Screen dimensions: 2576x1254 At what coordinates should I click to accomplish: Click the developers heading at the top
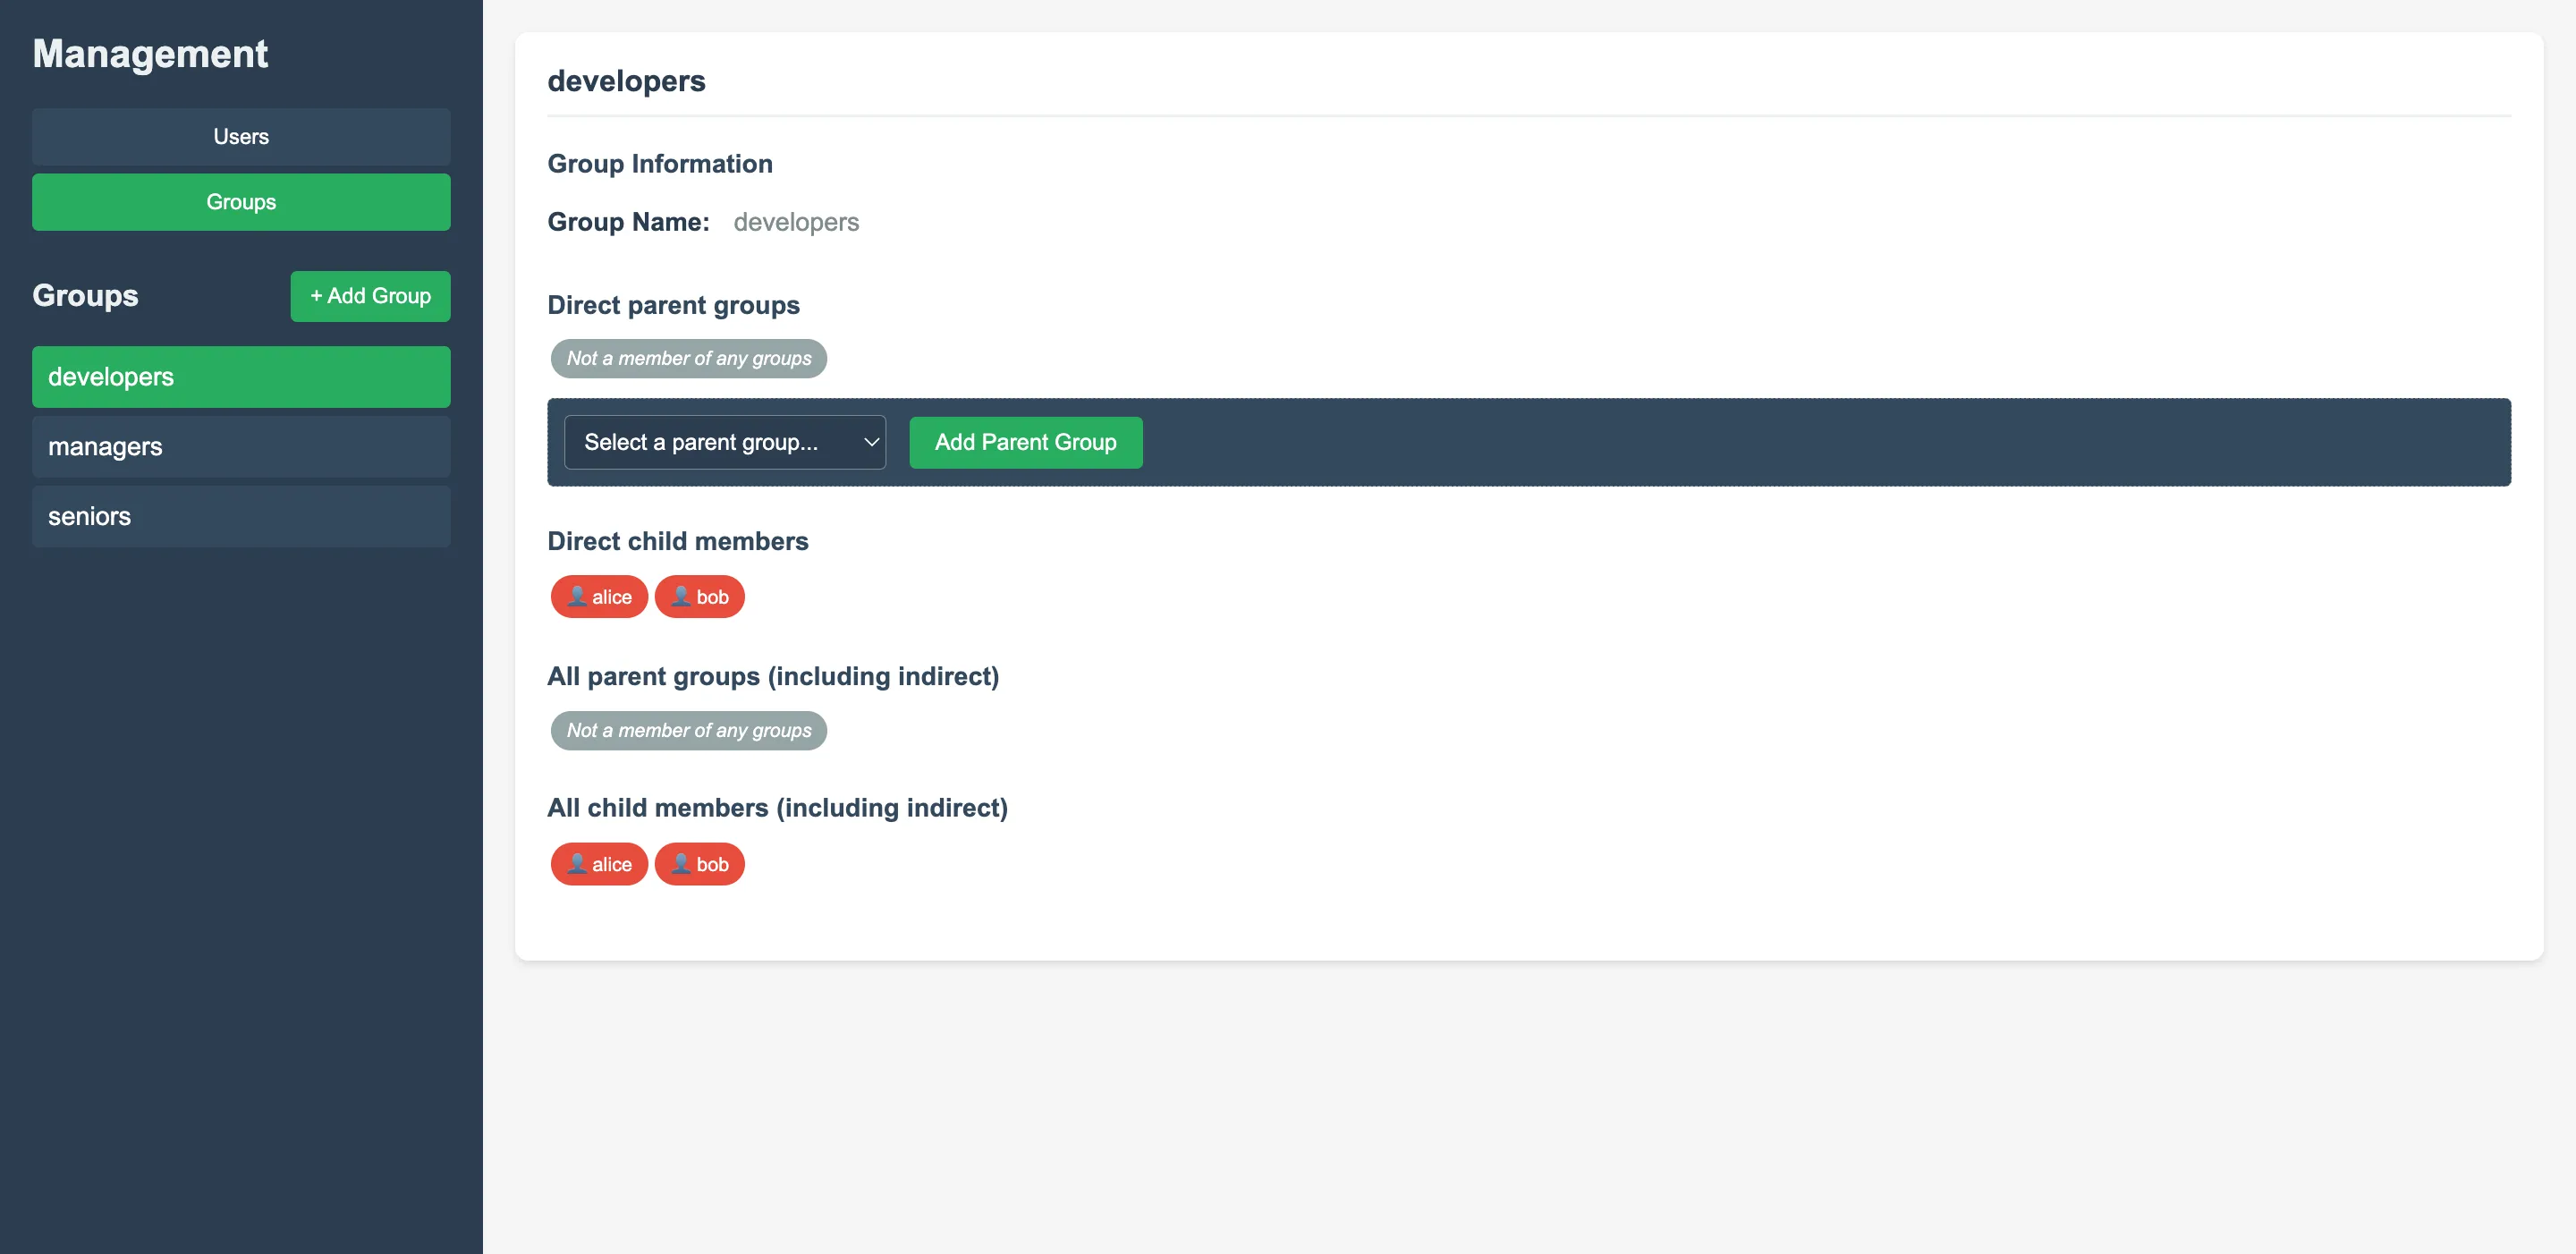click(x=626, y=81)
